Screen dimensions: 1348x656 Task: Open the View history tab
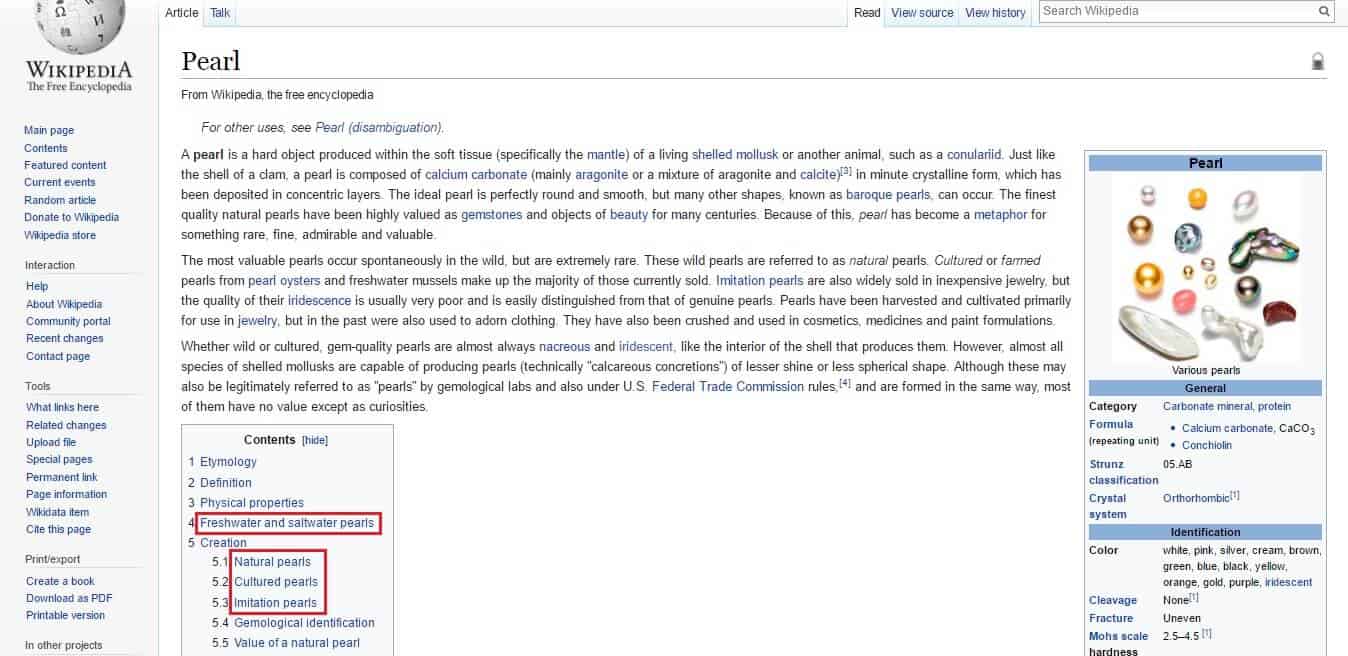994,13
